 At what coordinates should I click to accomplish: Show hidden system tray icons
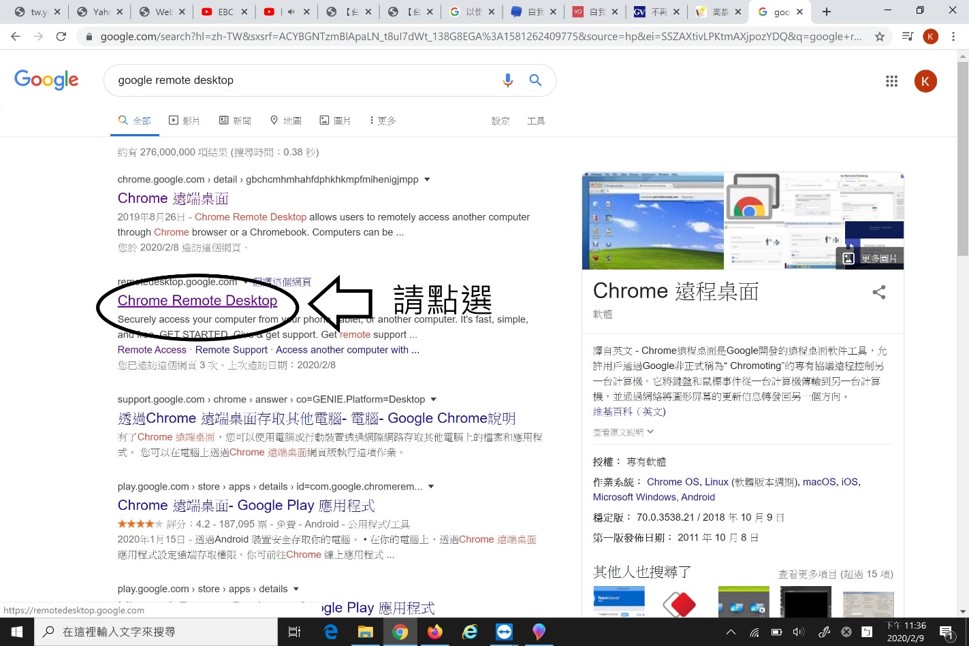pos(731,632)
